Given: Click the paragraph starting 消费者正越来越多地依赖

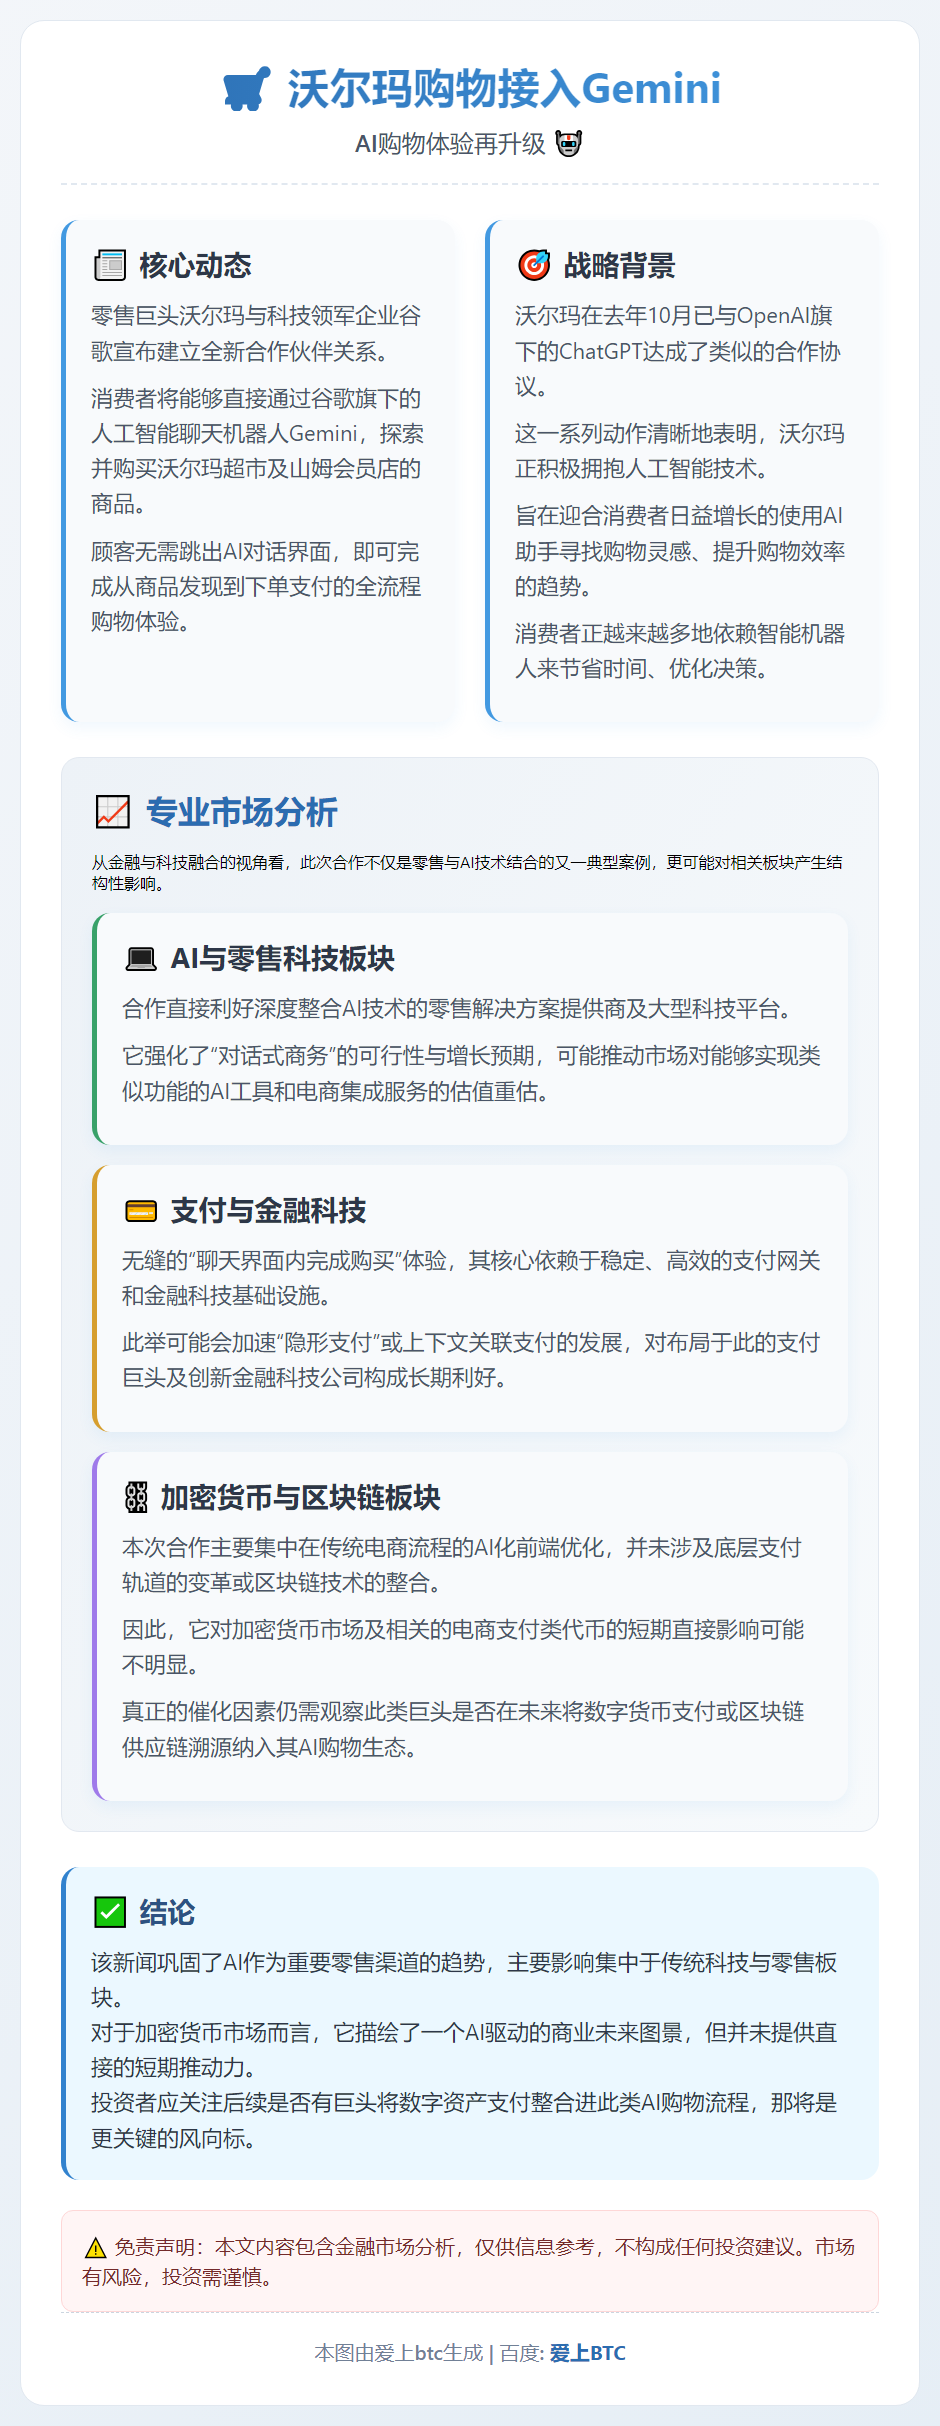Looking at the screenshot, I should click(680, 651).
